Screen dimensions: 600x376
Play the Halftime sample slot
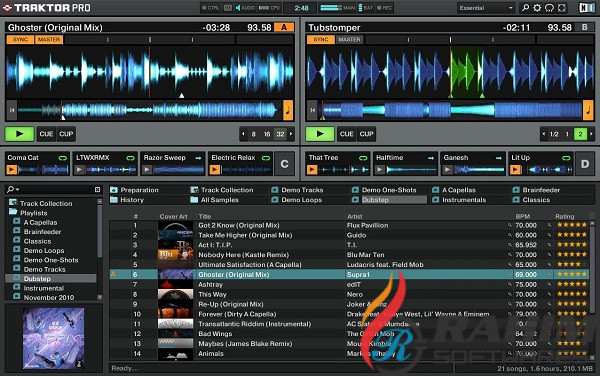pos(380,169)
